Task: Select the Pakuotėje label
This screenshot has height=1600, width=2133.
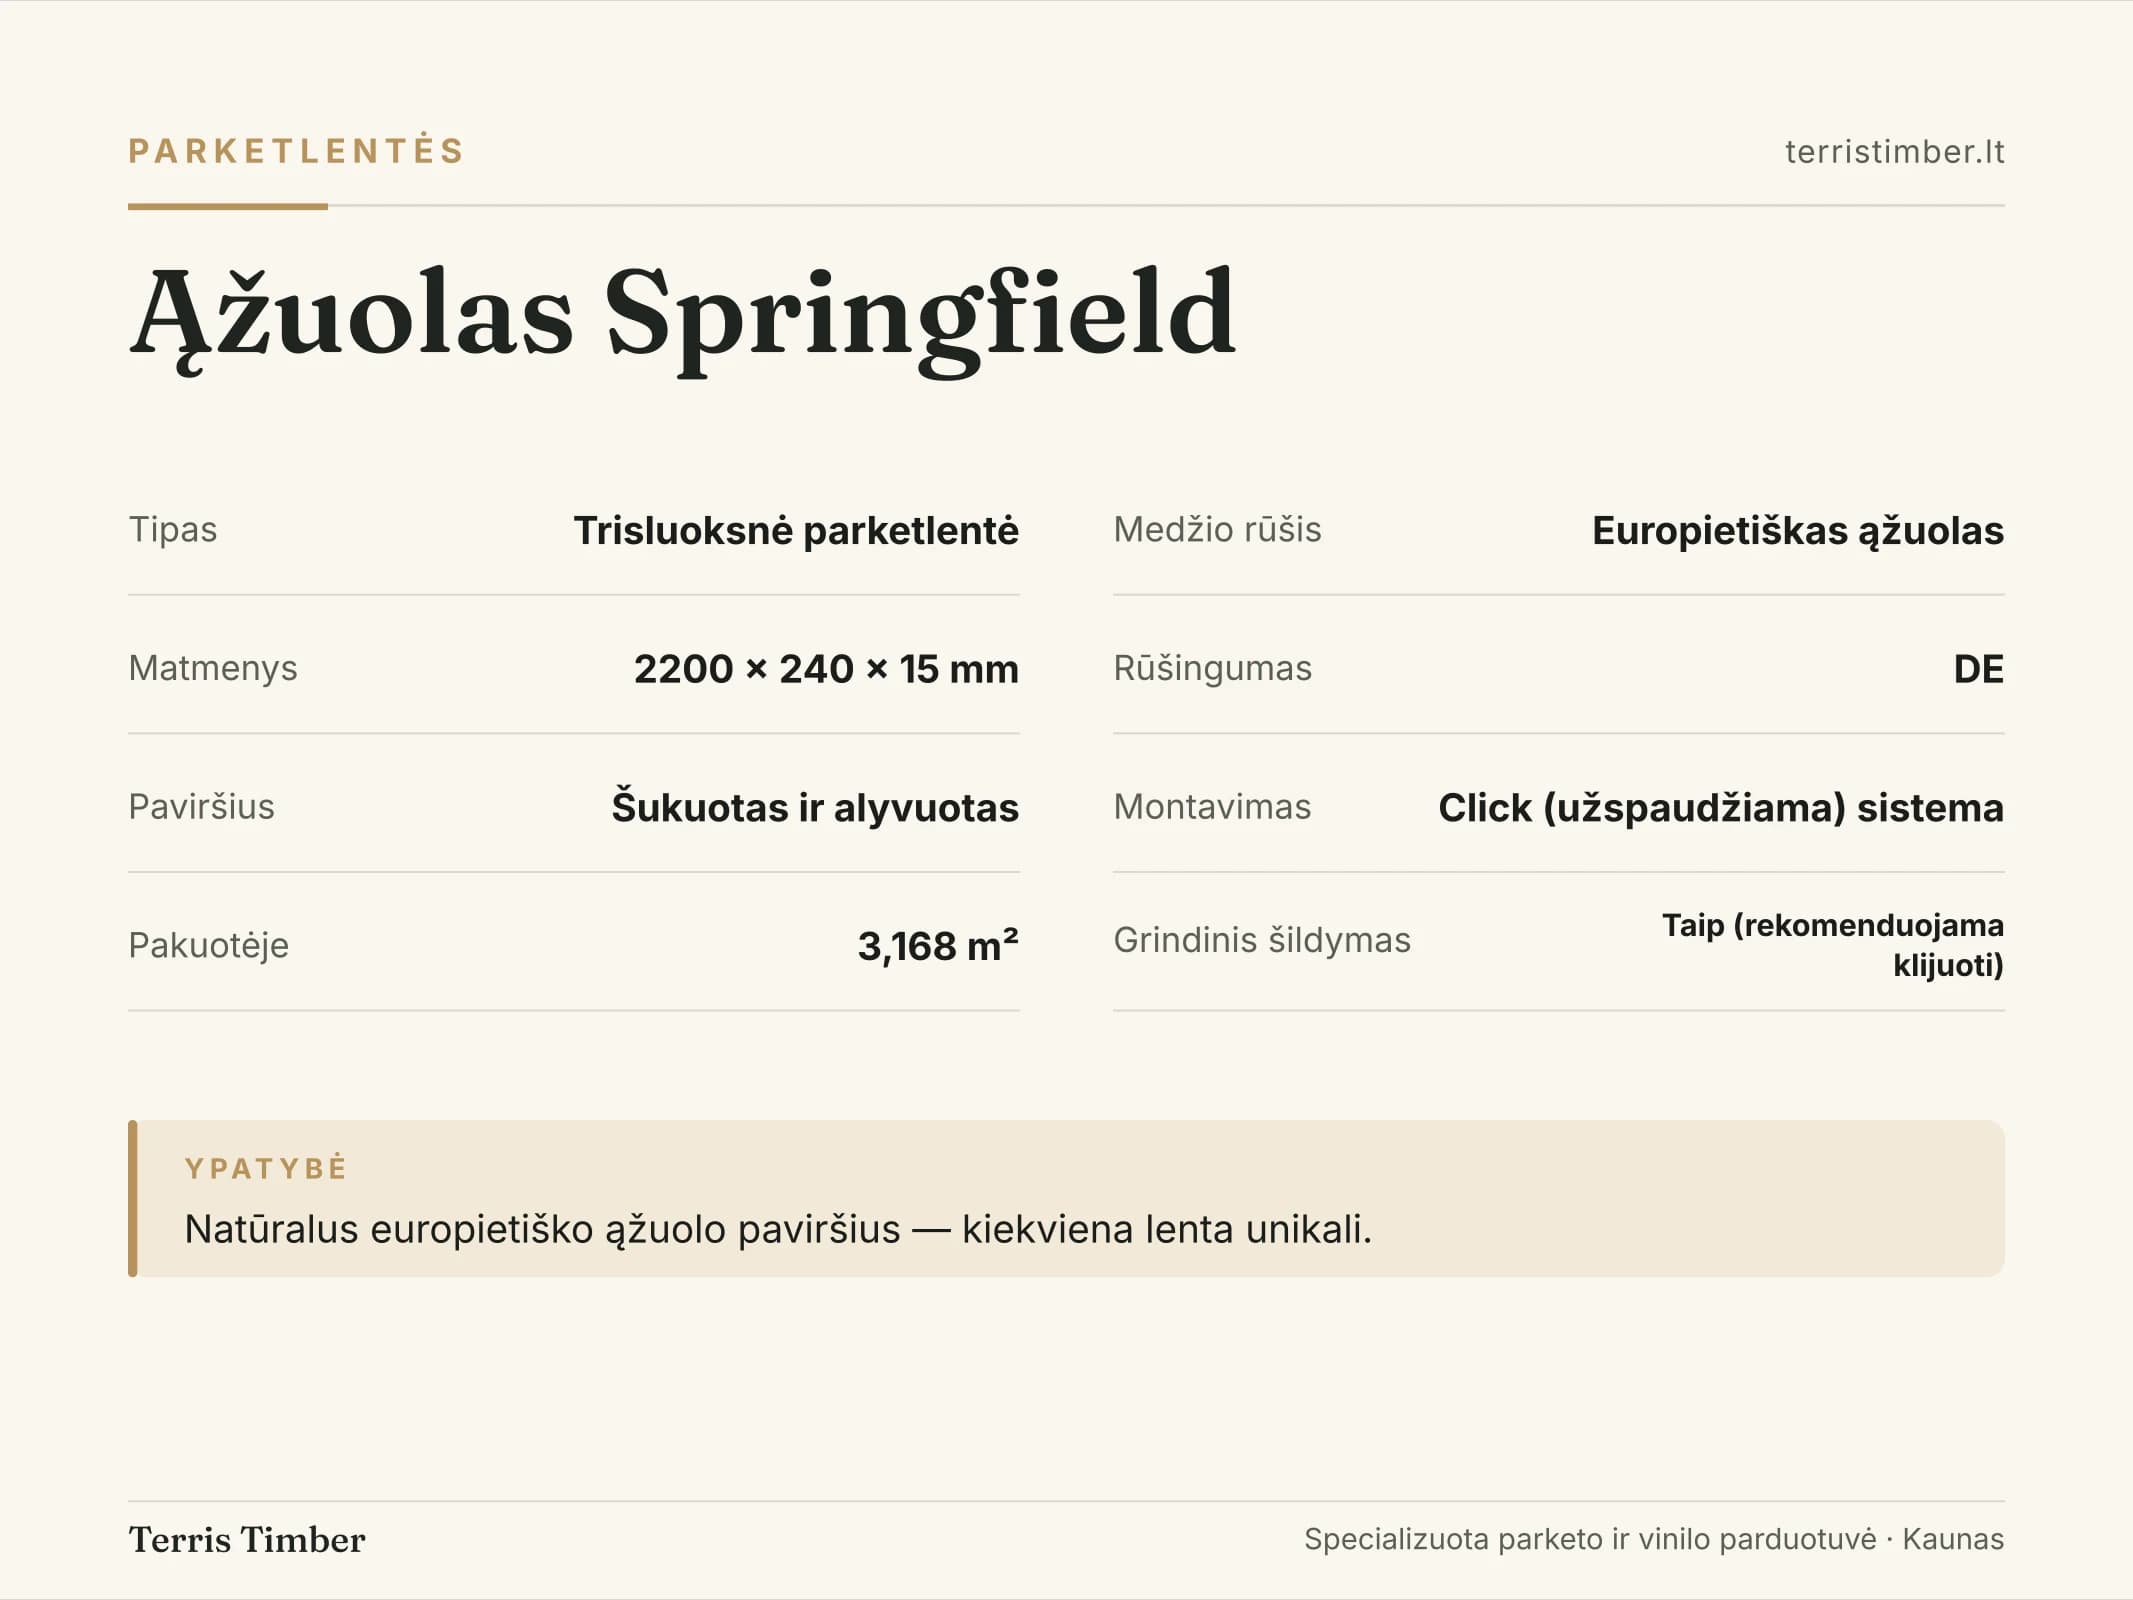Action: coord(208,946)
